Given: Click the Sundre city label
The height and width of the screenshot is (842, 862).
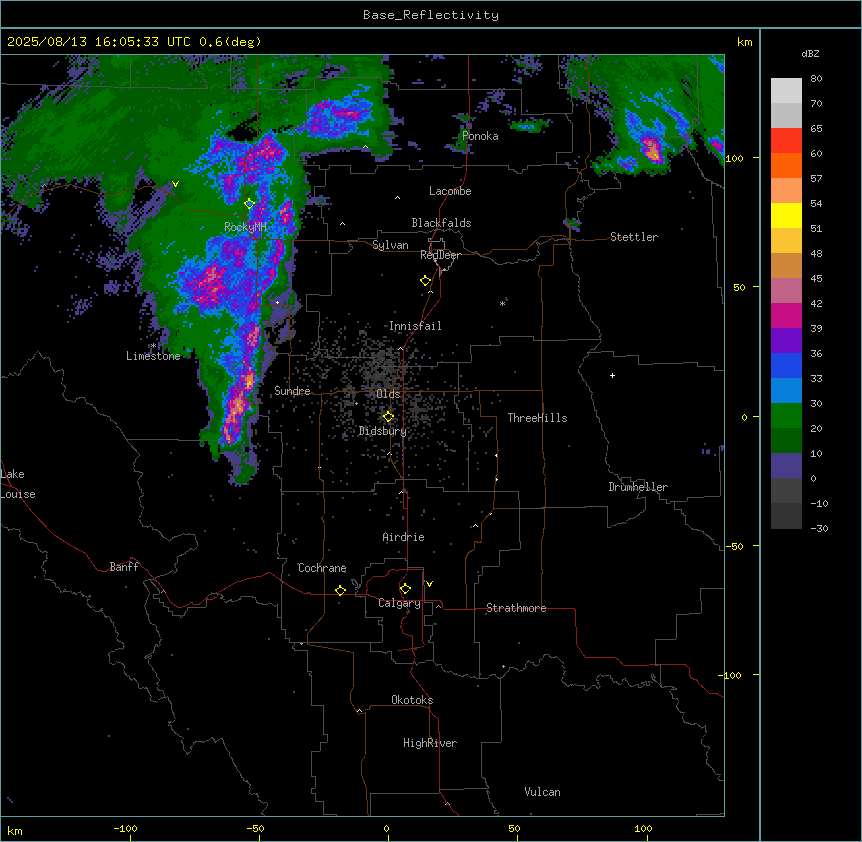Looking at the screenshot, I should pos(292,391).
